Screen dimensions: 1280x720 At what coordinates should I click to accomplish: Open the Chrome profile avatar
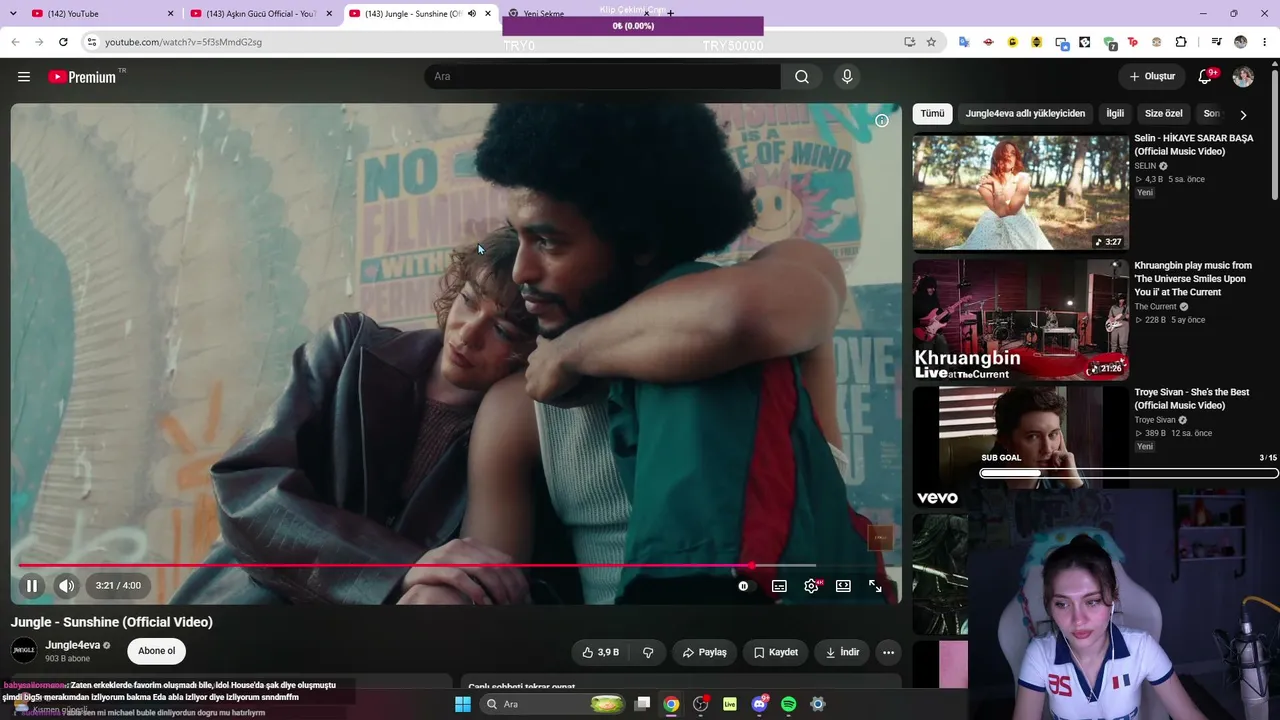[1241, 42]
